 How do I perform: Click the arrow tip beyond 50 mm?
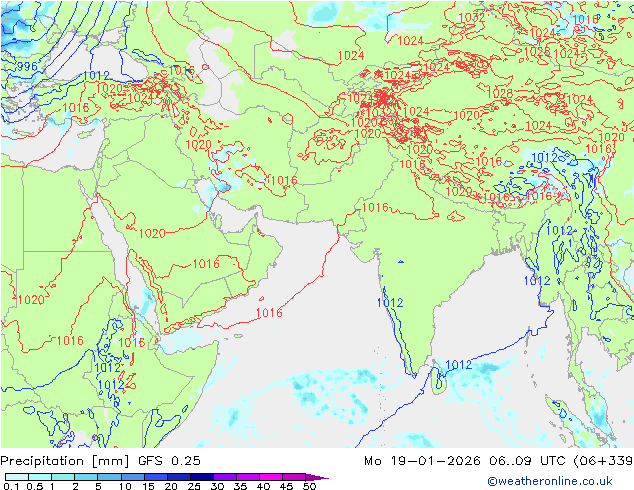pyautogui.click(x=317, y=477)
